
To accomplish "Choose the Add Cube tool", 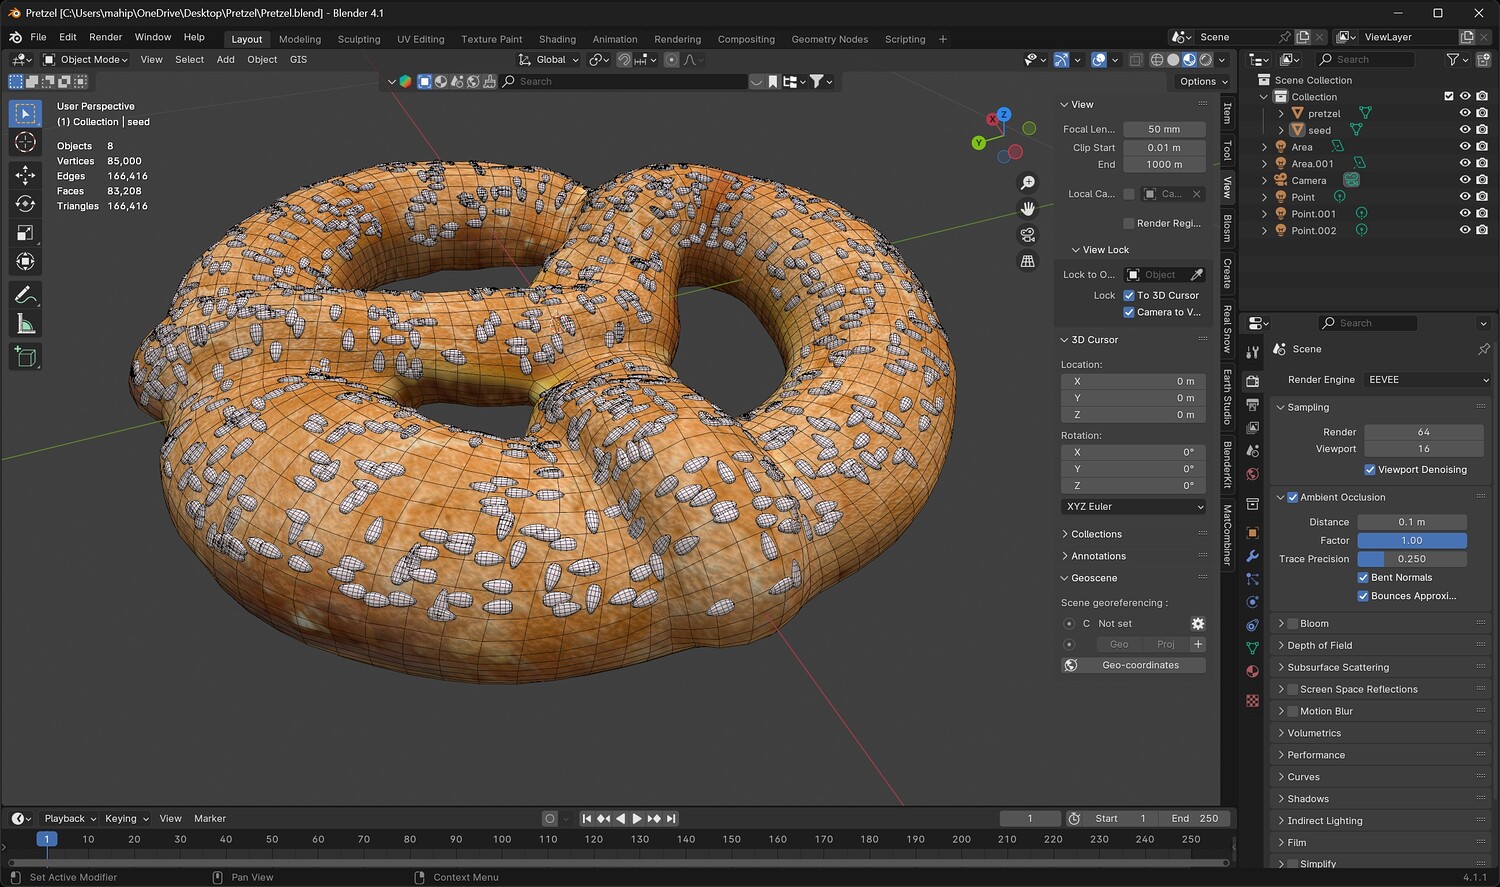I will point(26,357).
